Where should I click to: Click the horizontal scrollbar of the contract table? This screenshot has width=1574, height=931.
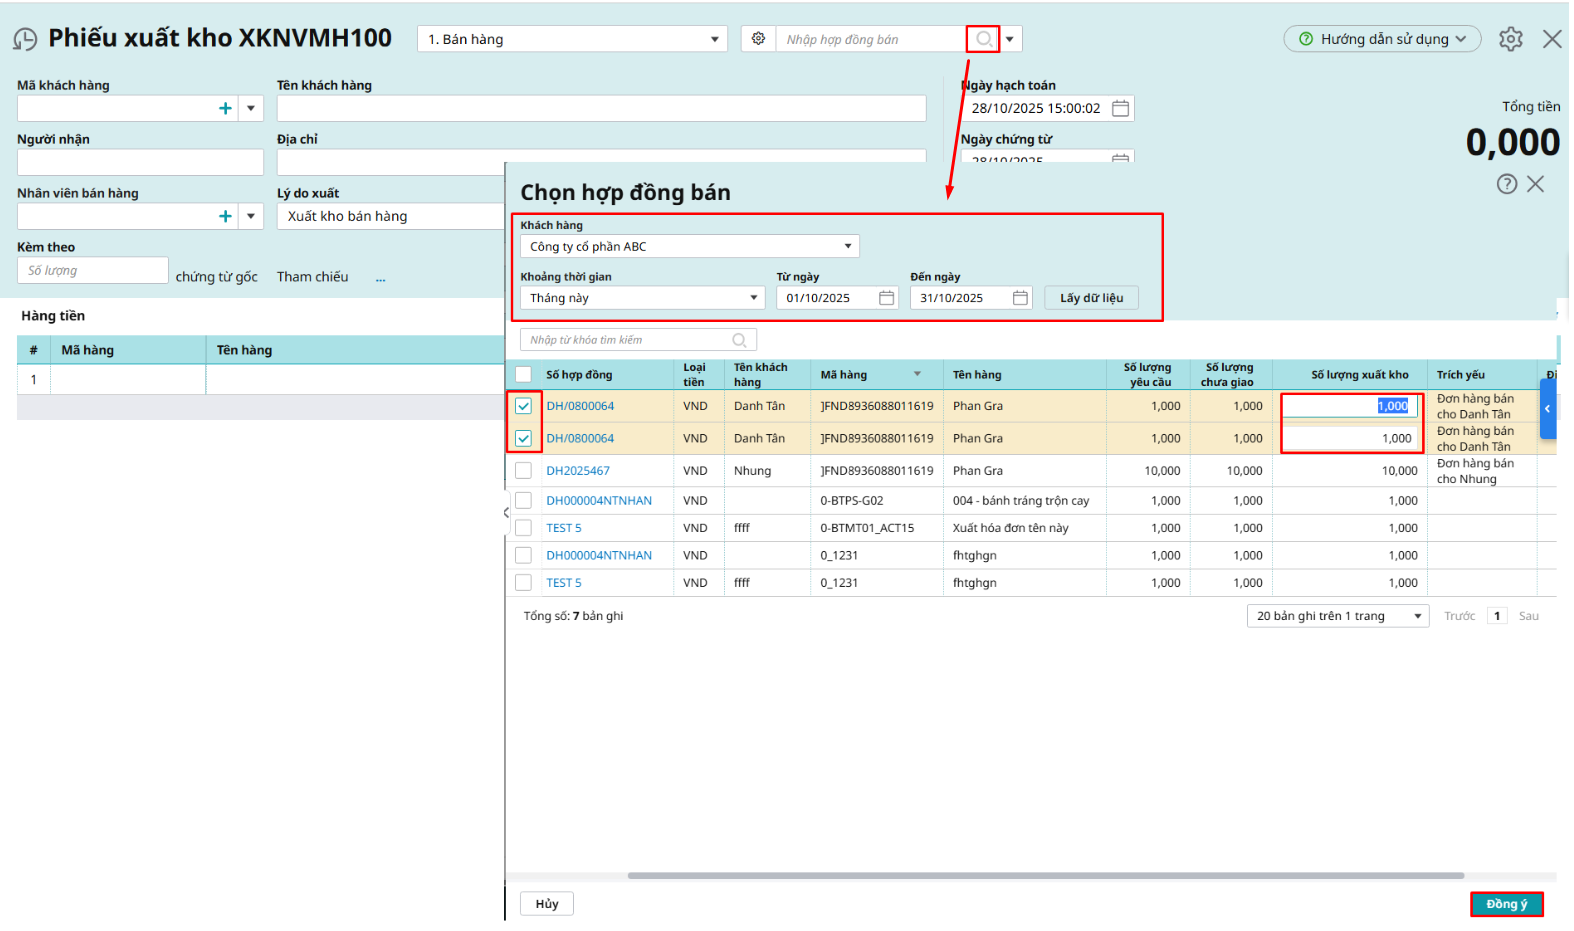1045,876
